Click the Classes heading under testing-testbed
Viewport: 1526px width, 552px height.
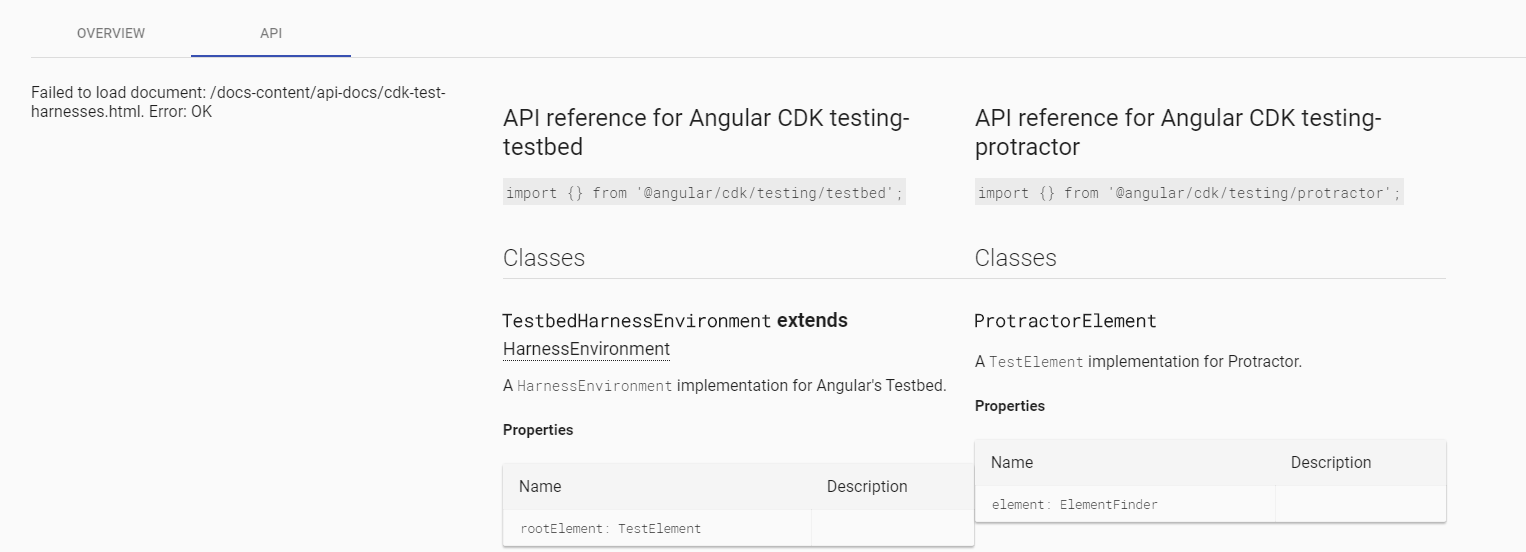click(x=544, y=258)
